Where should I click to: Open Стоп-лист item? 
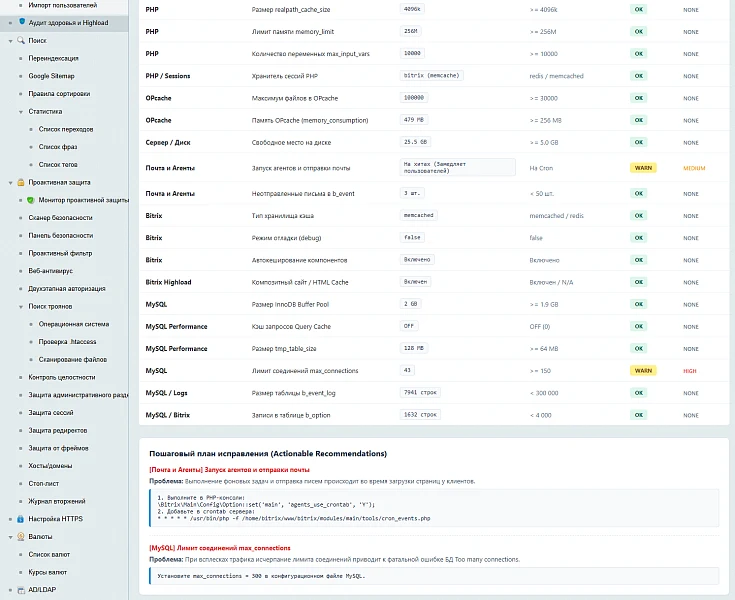[x=44, y=484]
